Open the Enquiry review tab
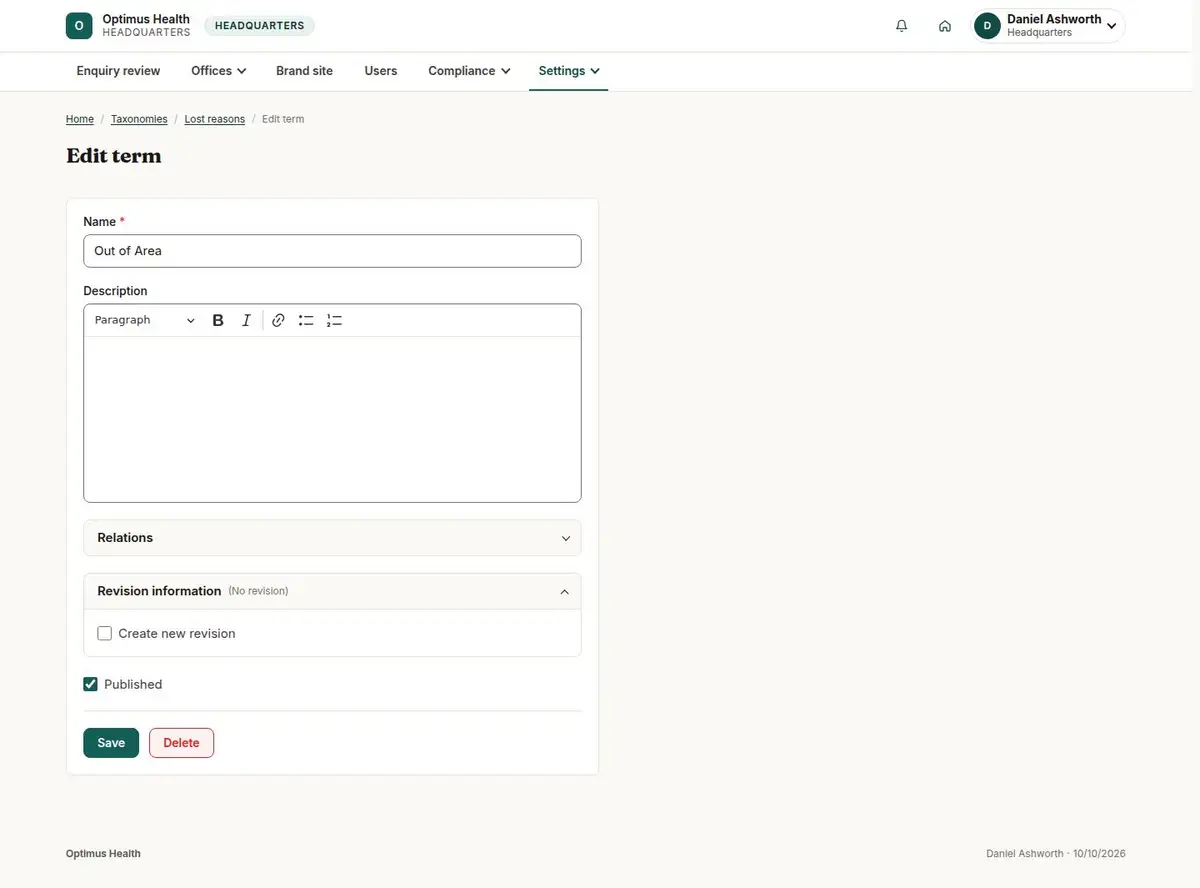The width and height of the screenshot is (1200, 888). click(x=118, y=71)
